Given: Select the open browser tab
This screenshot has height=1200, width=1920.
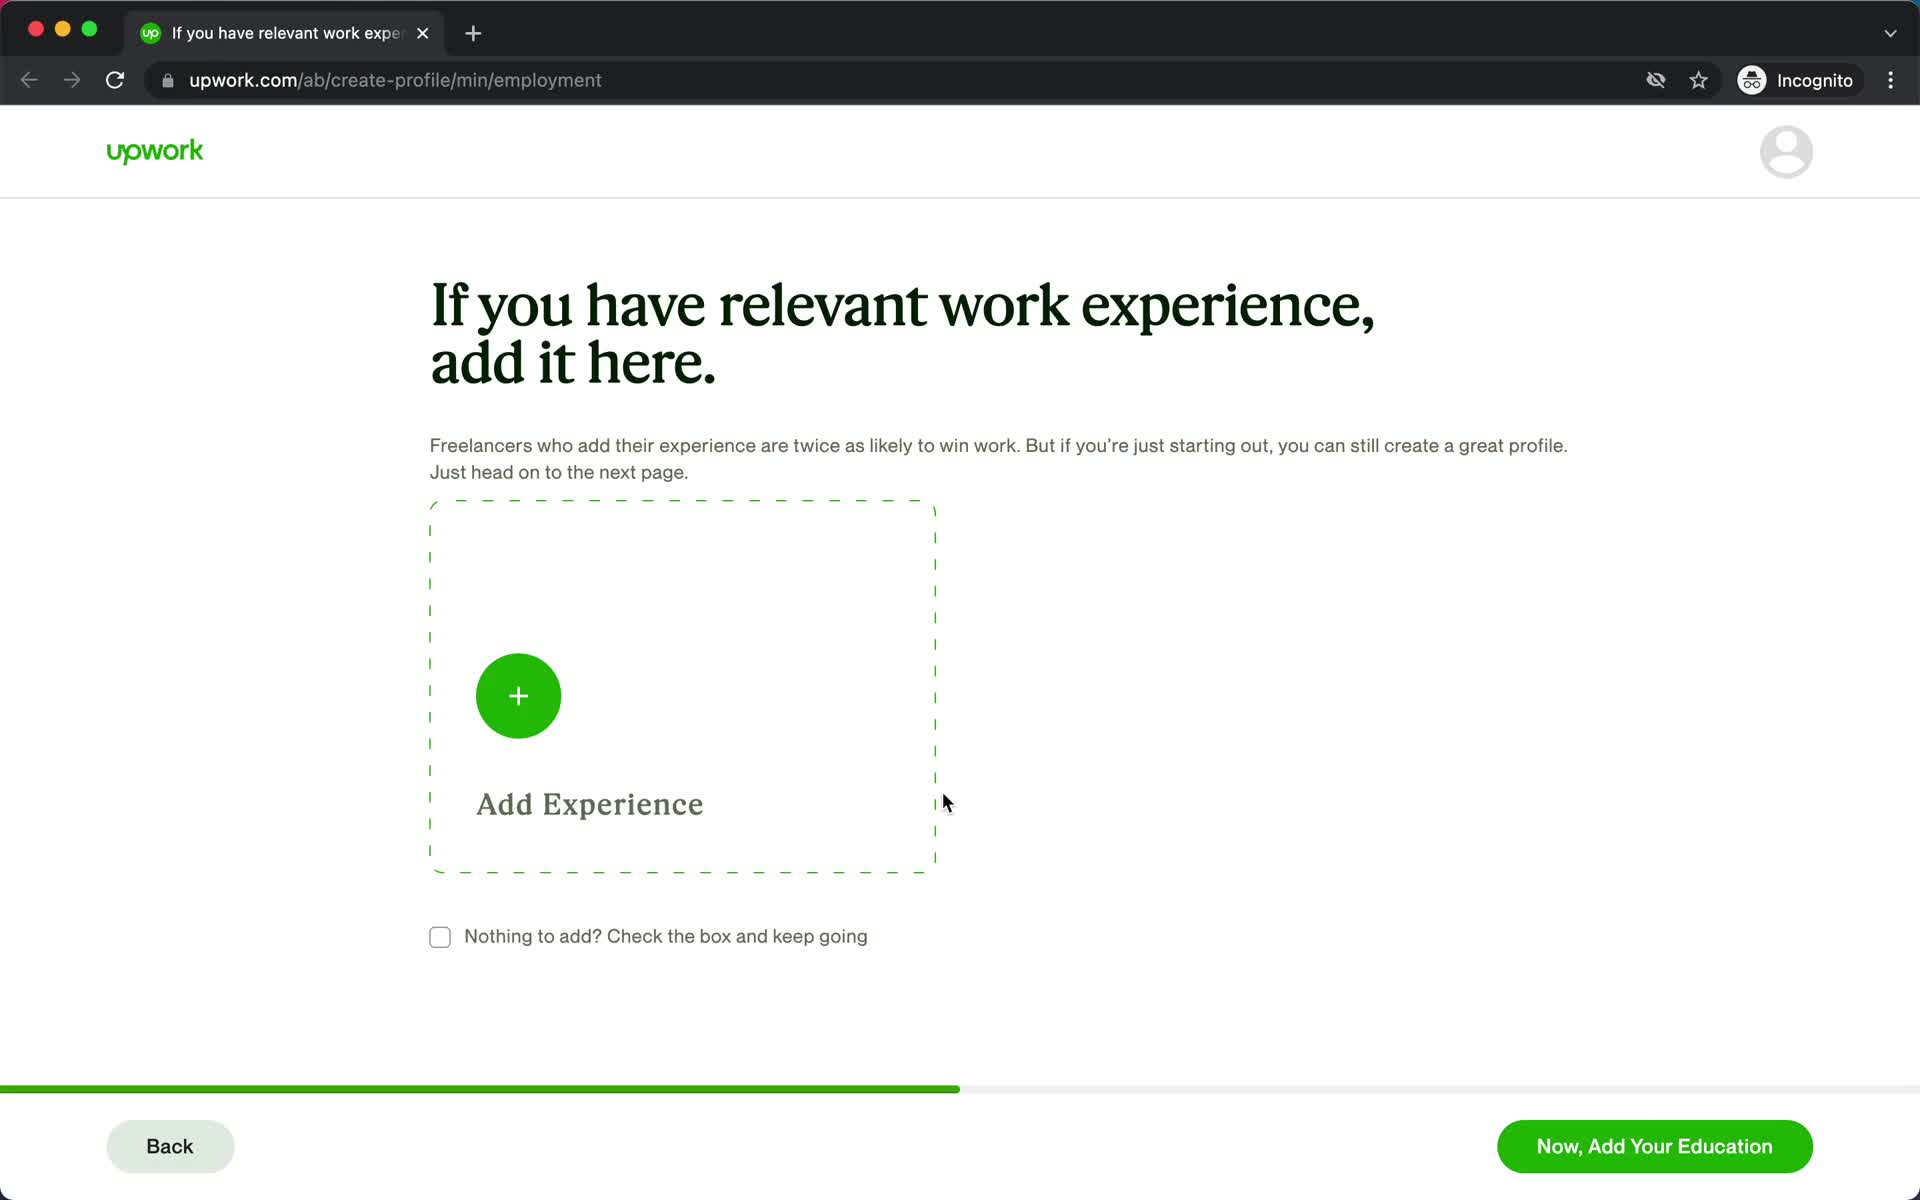Looking at the screenshot, I should coord(282,32).
